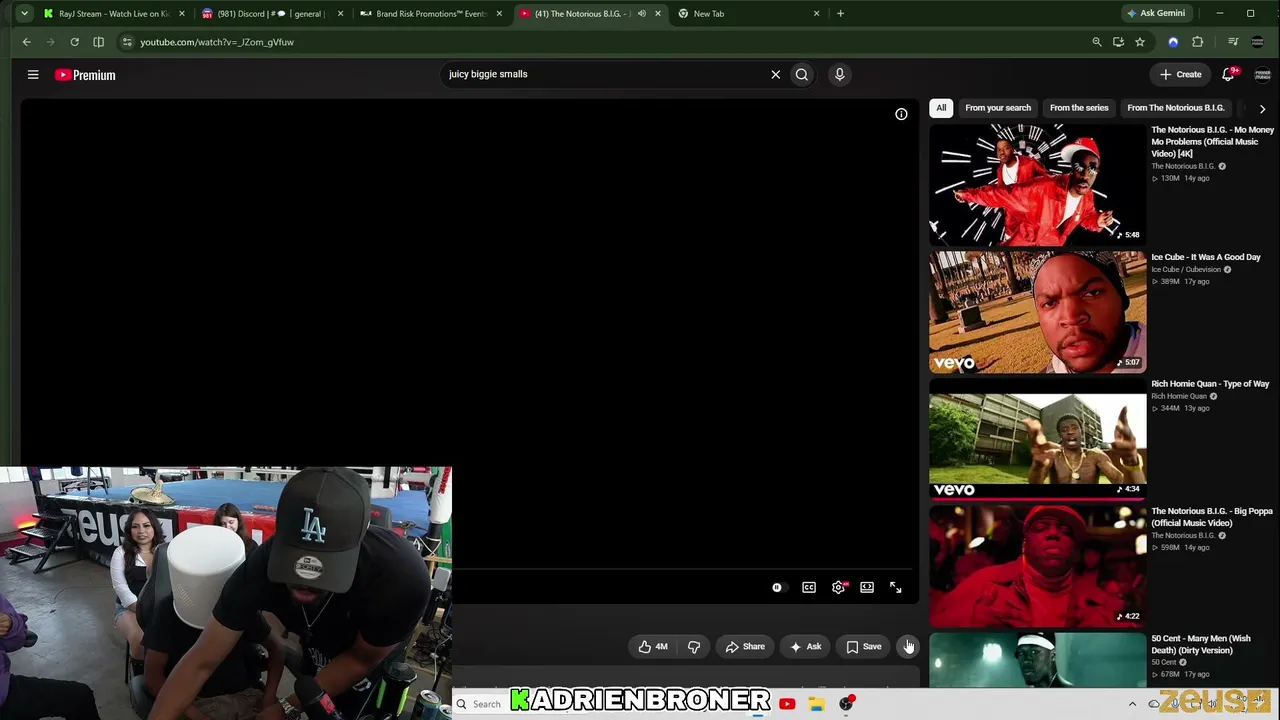The width and height of the screenshot is (1280, 720).
Task: Select The Notorious B.I.G. YouTube tab
Action: pyautogui.click(x=590, y=14)
